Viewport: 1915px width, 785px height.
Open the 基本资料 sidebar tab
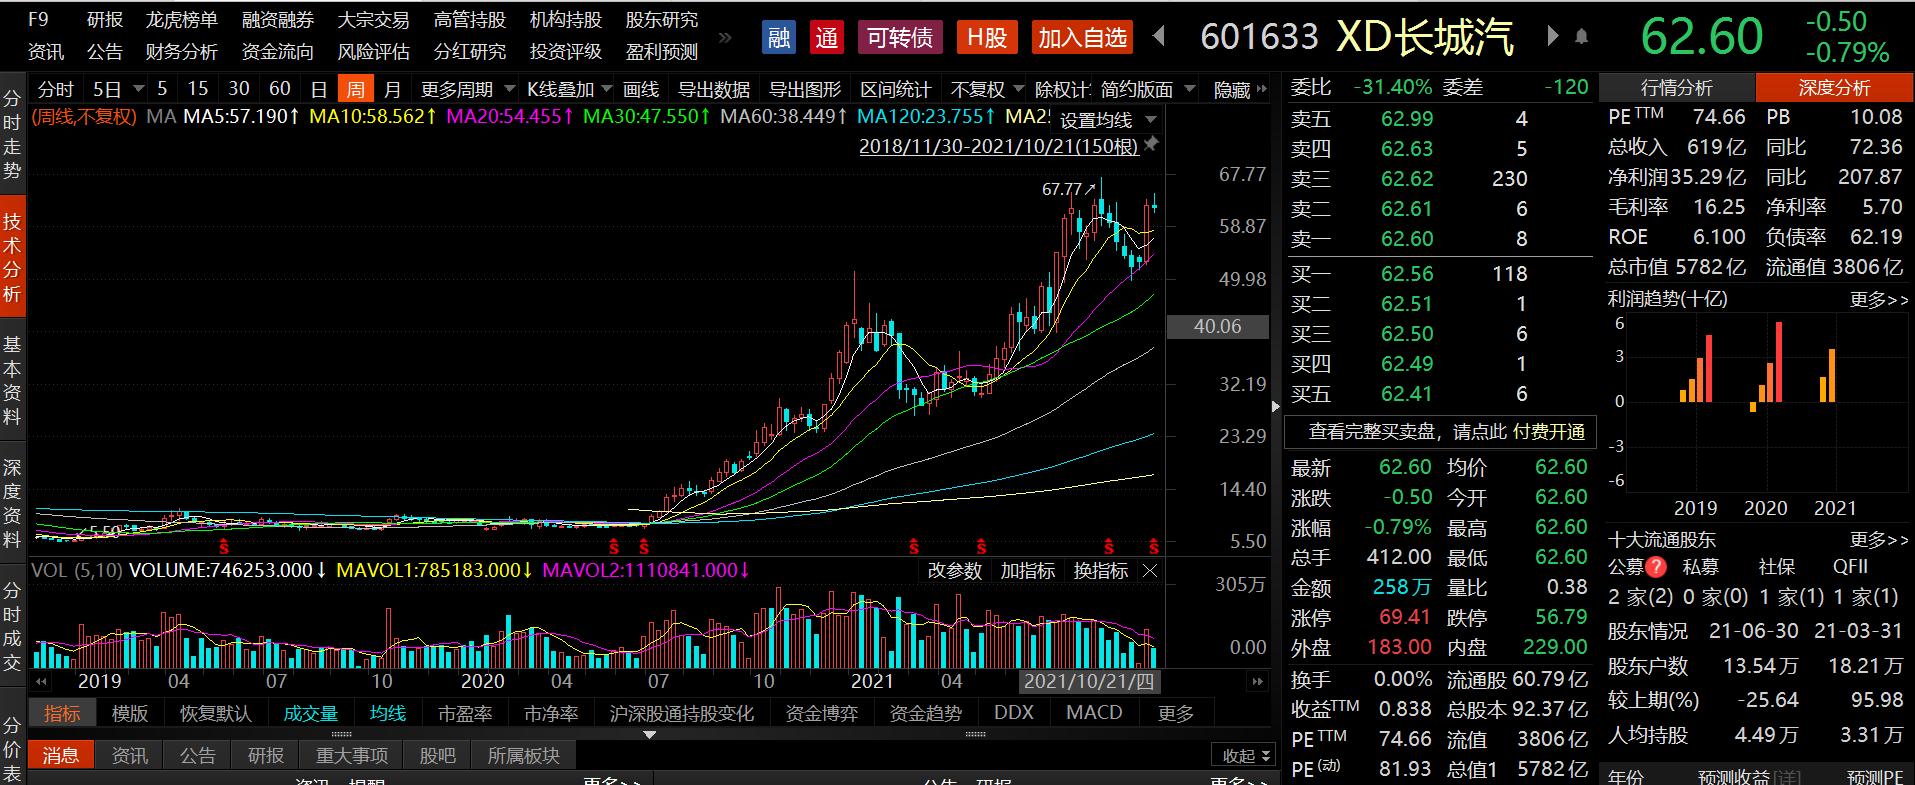pyautogui.click(x=12, y=381)
